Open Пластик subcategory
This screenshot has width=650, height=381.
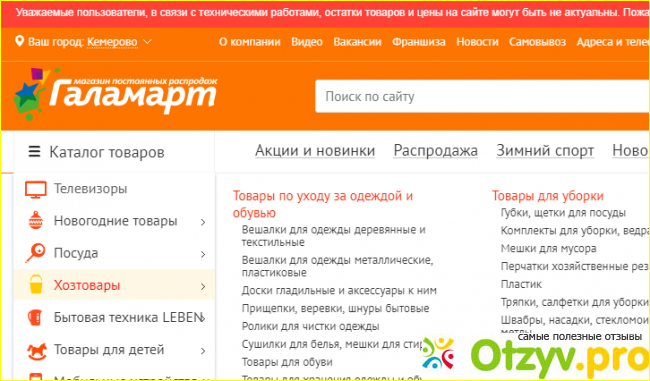coord(521,284)
